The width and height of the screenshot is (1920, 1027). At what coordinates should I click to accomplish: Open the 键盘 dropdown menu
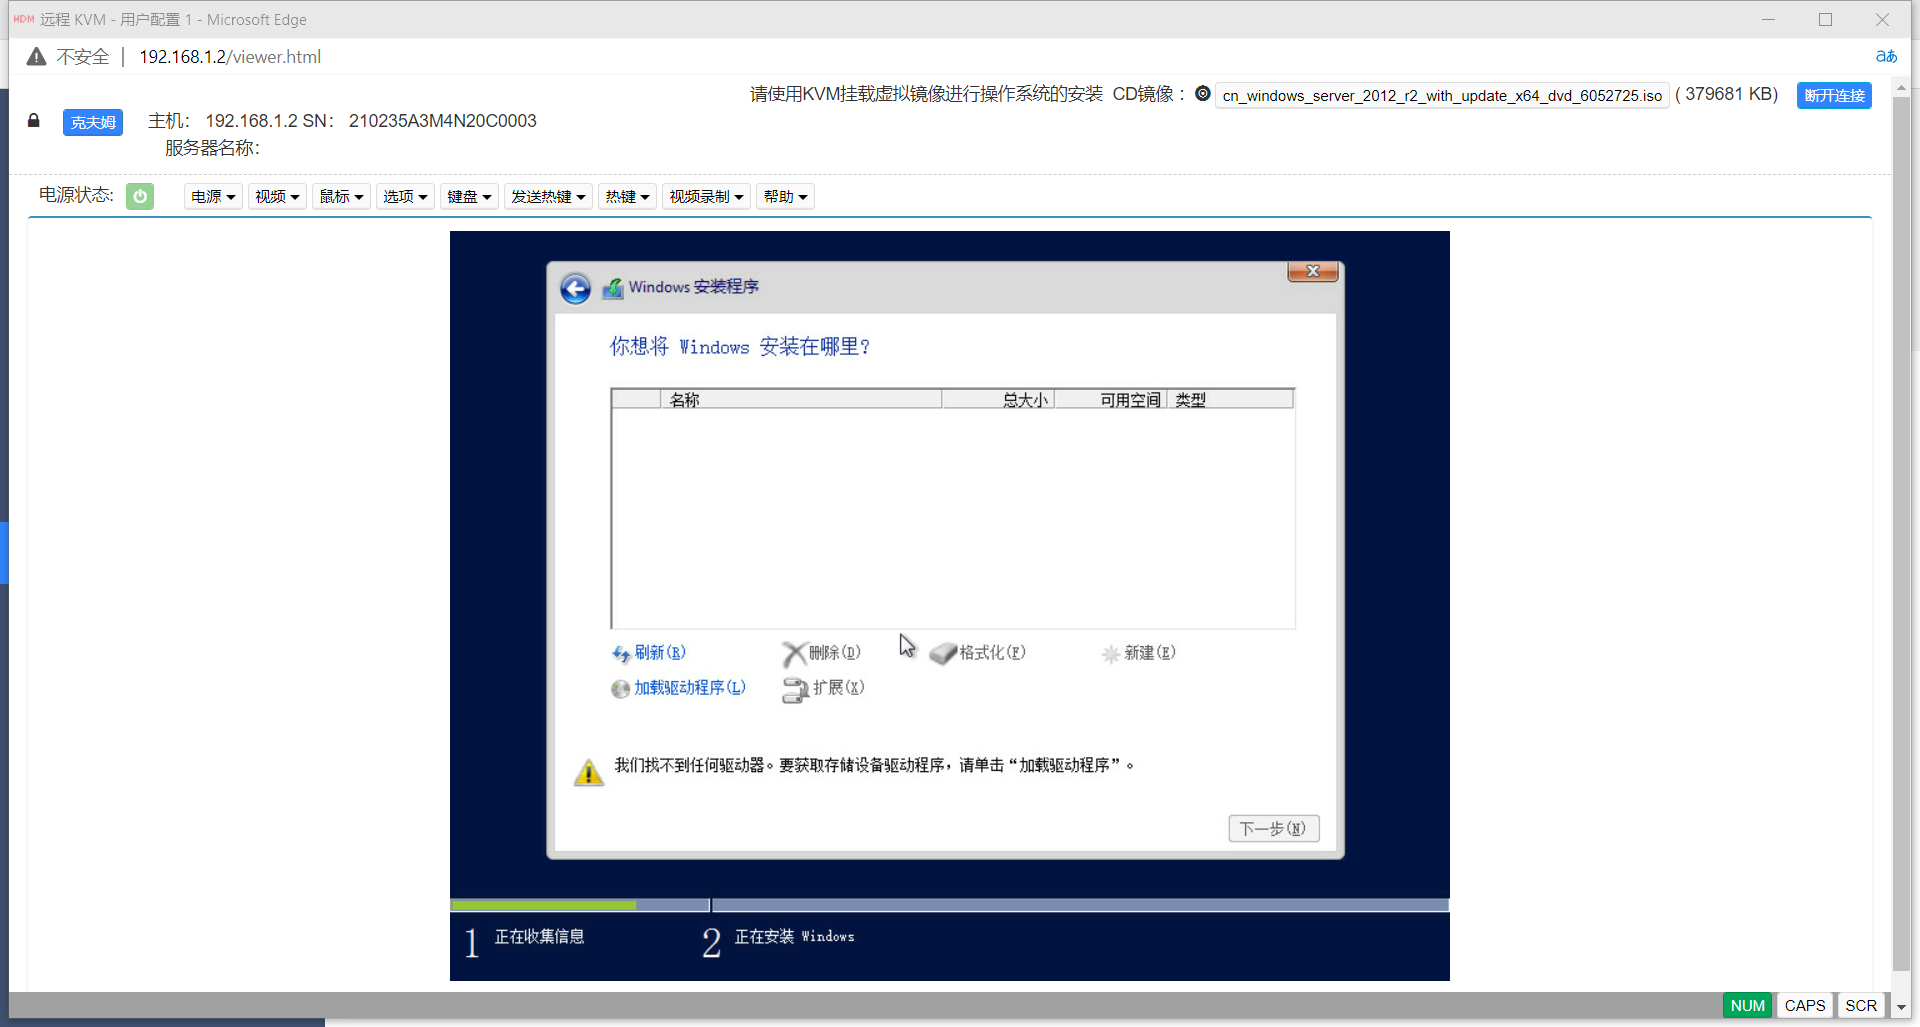[469, 197]
